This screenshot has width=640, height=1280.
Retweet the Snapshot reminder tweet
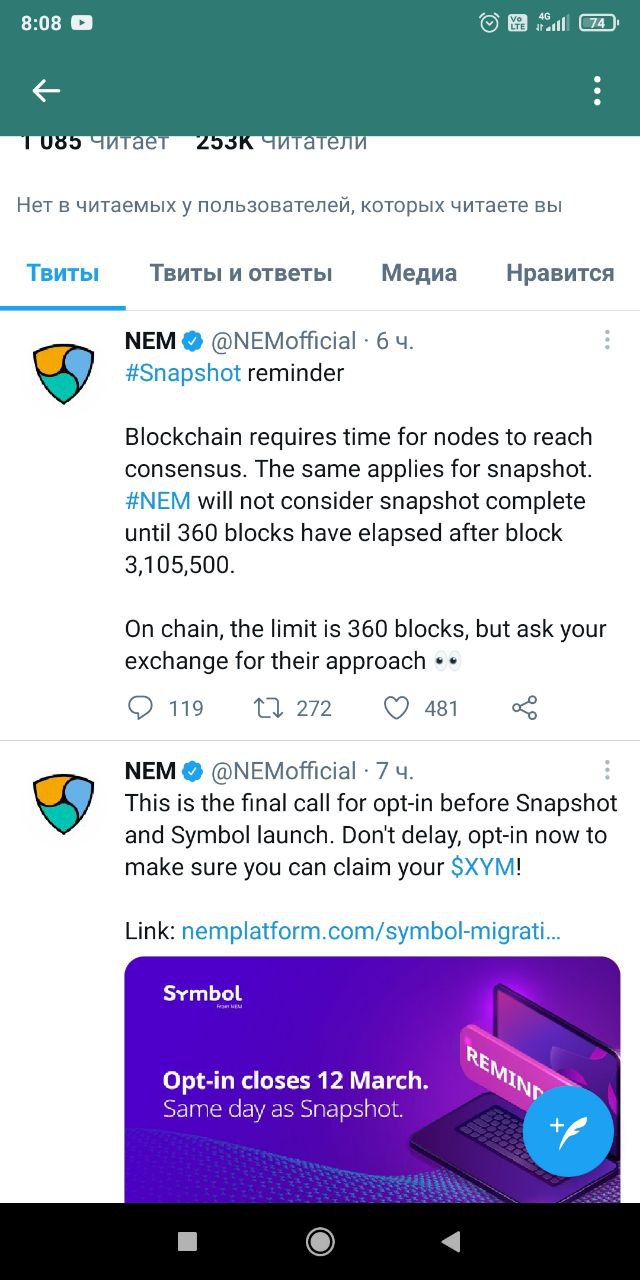(268, 708)
